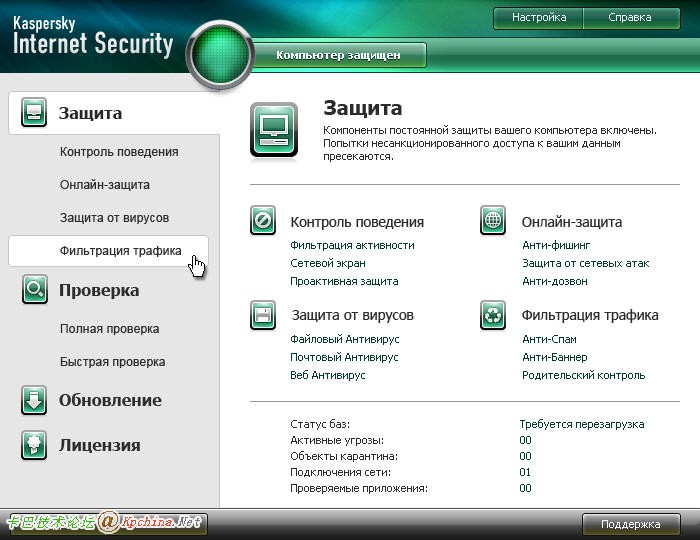Click the Фильтрация трафика recycle icon
This screenshot has height=540, width=700.
tap(493, 315)
